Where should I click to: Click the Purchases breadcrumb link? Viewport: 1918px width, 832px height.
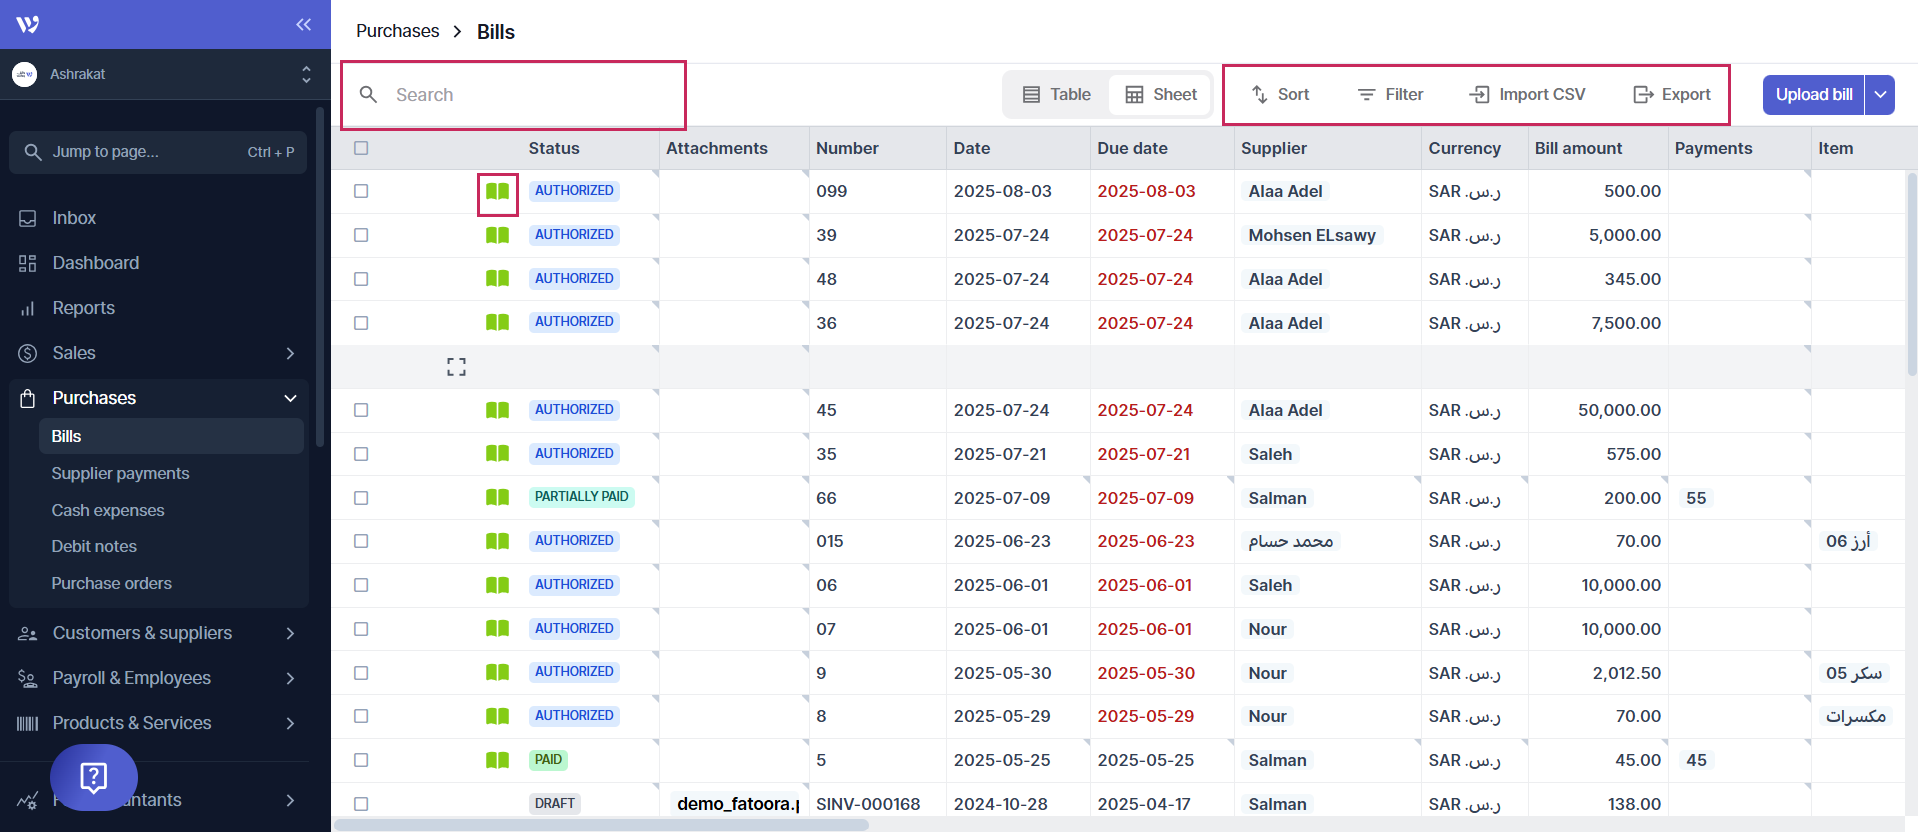(x=397, y=31)
